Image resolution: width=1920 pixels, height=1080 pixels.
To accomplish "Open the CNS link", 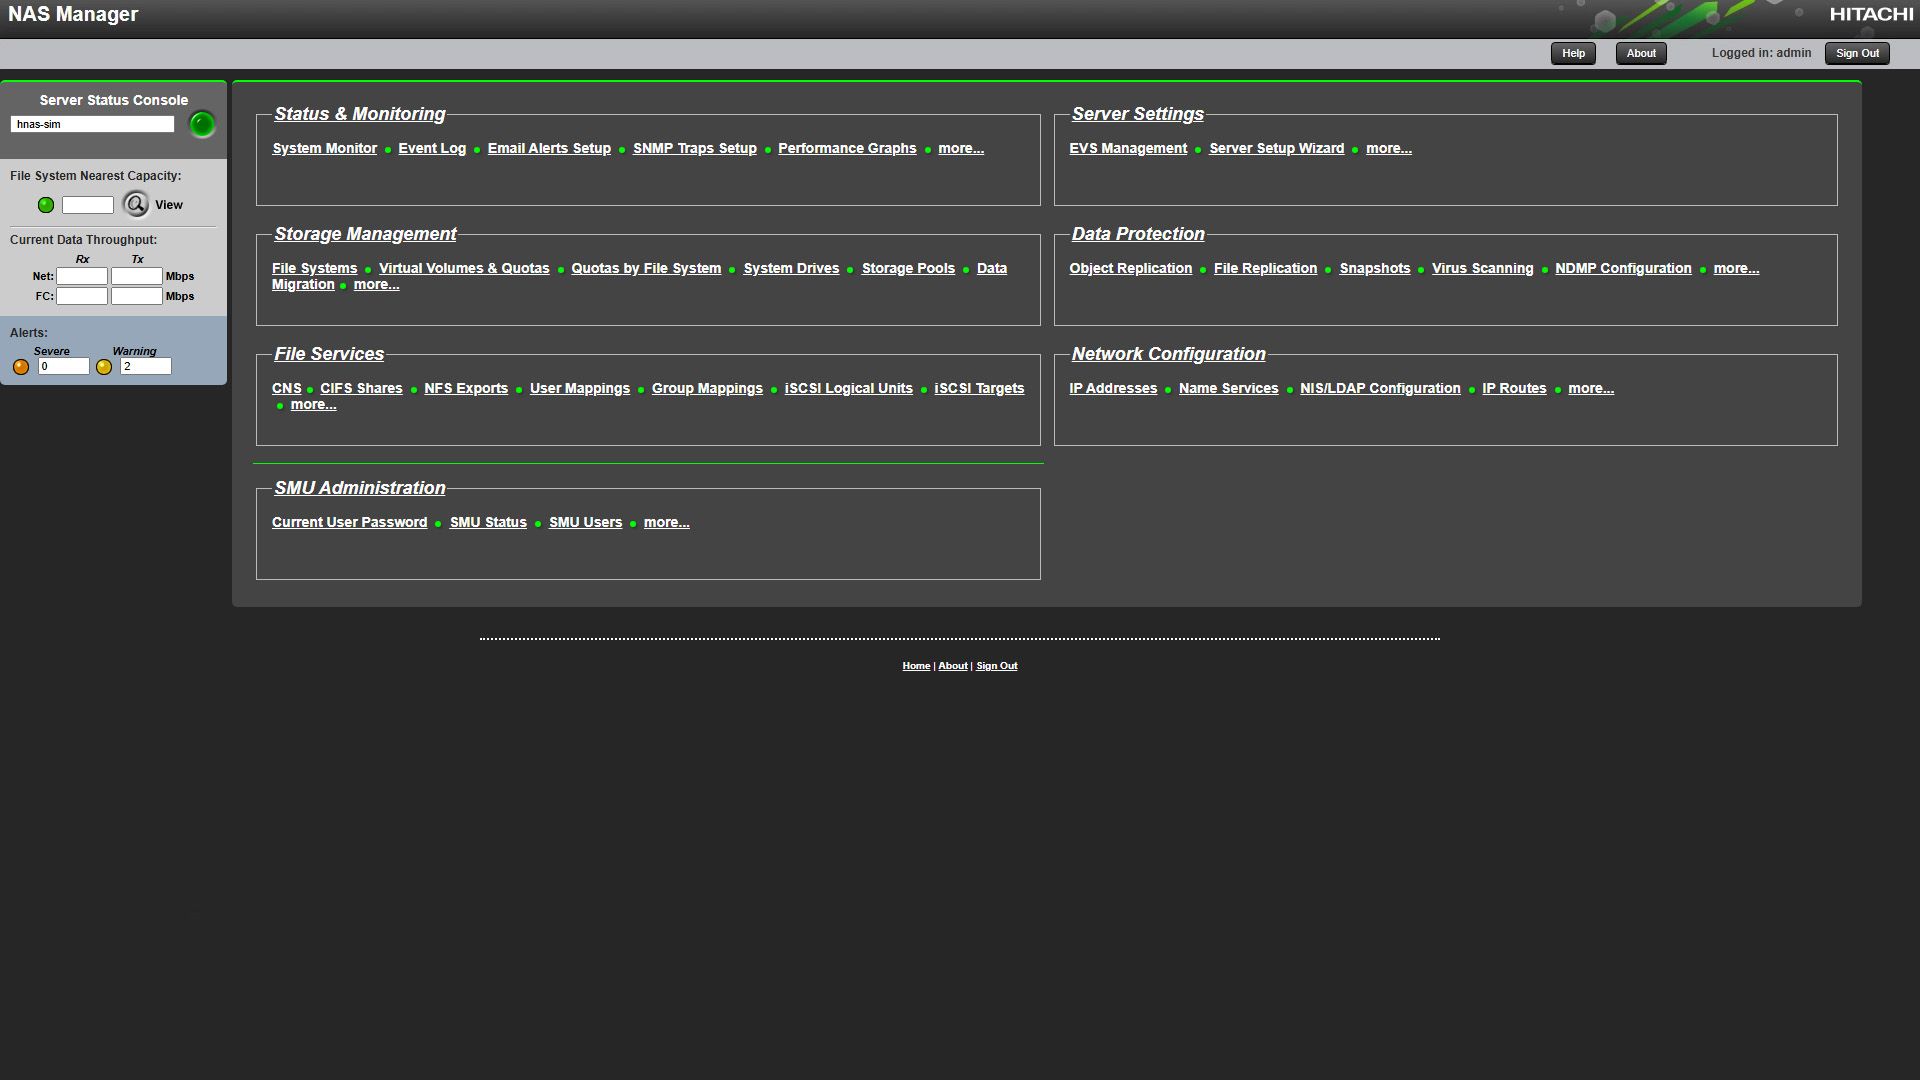I will [286, 388].
